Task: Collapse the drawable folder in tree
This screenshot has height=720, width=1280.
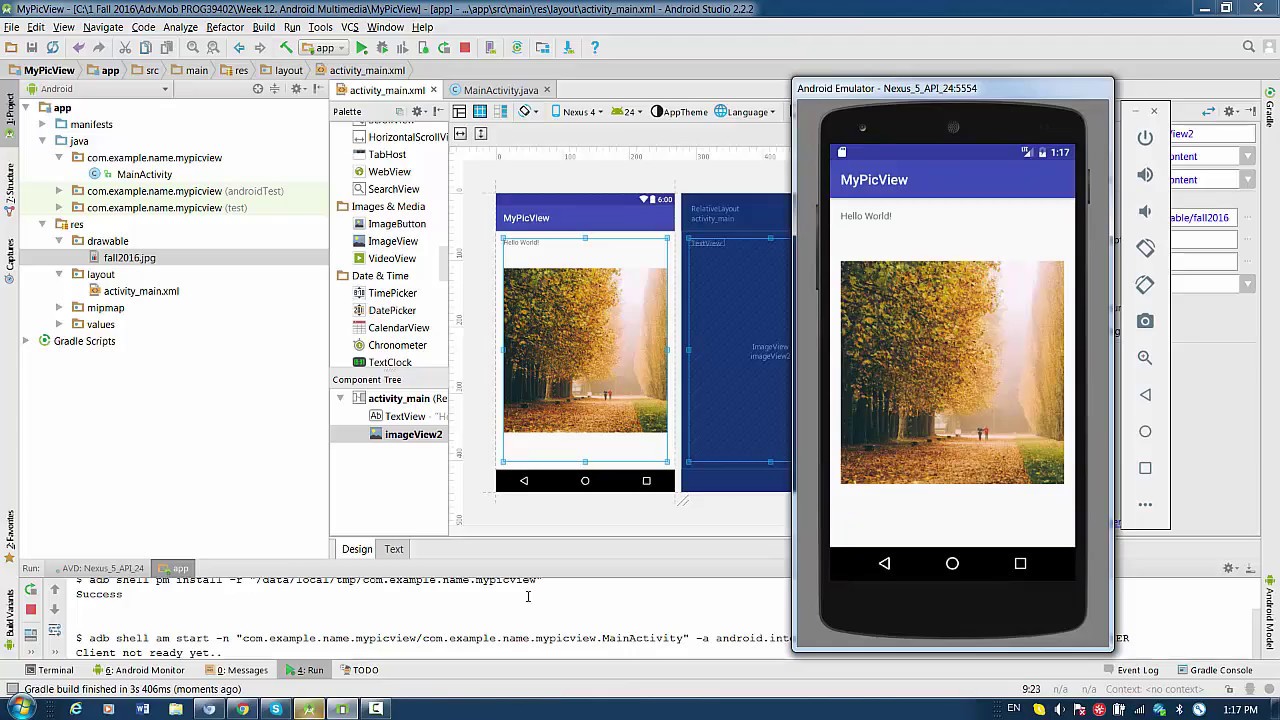Action: [59, 241]
